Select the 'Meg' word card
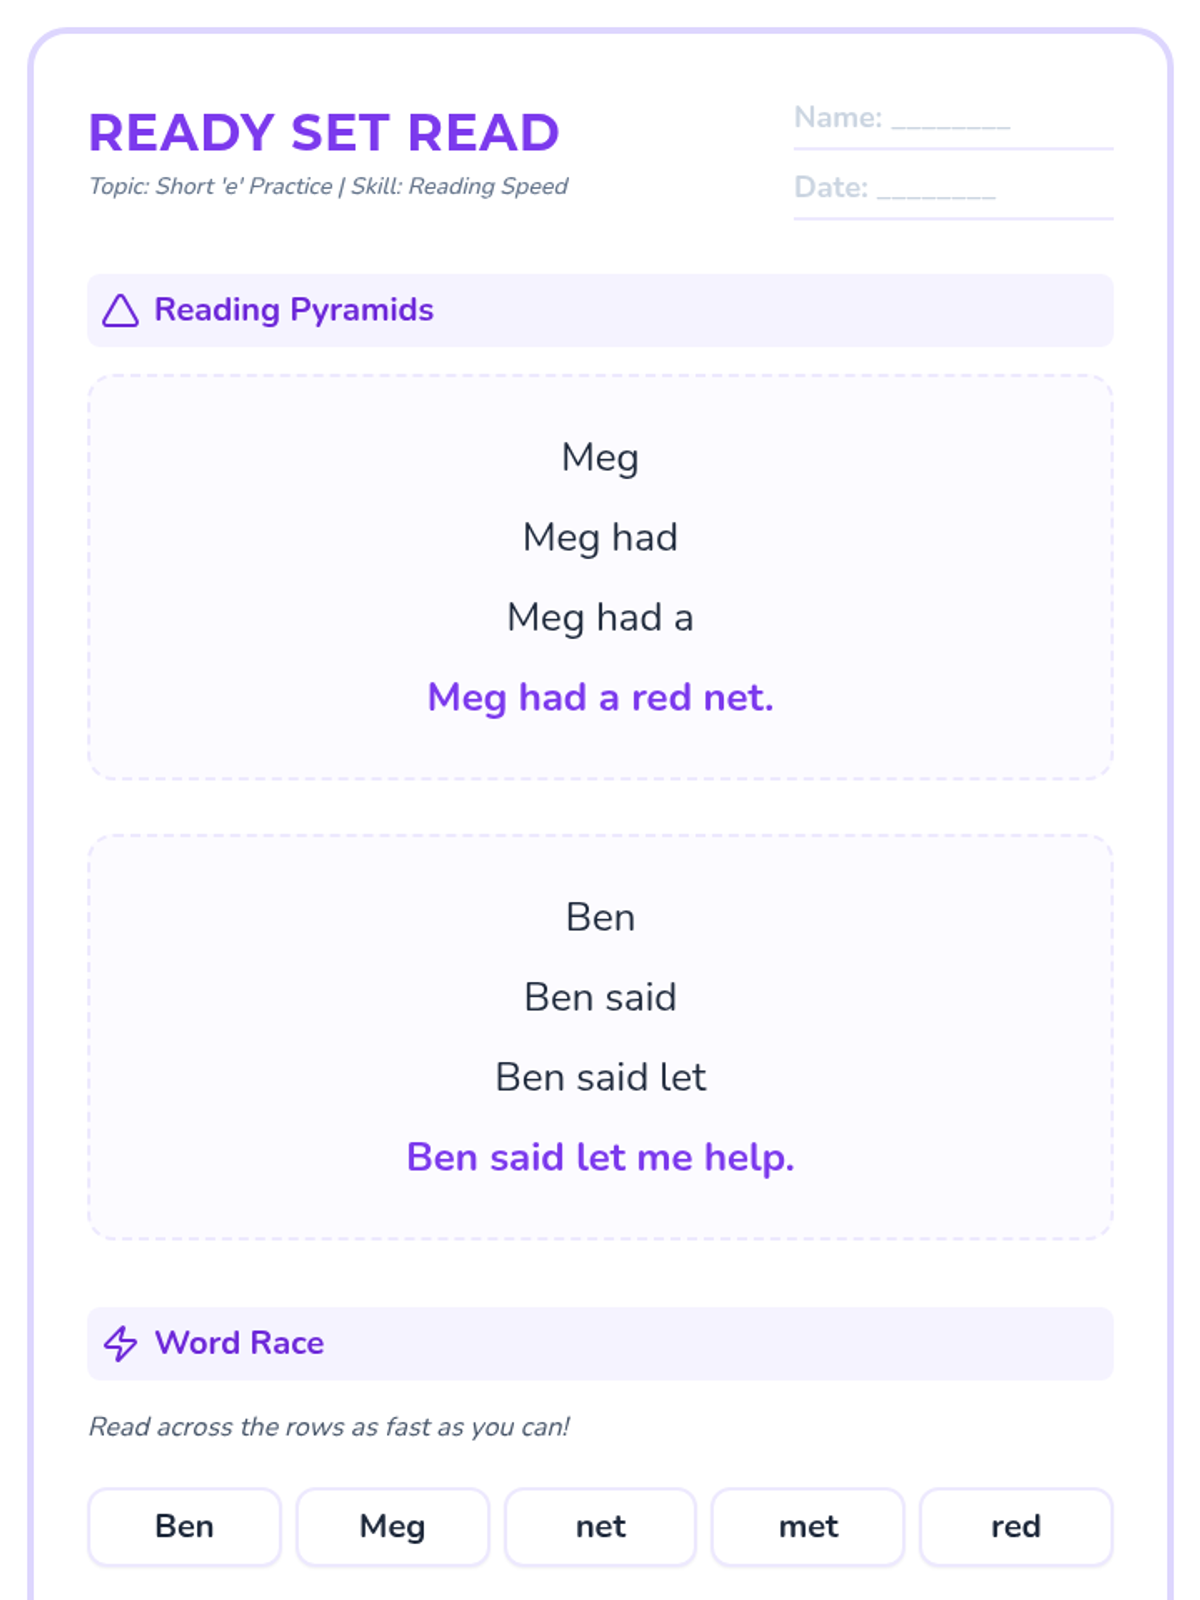 click(x=392, y=1527)
